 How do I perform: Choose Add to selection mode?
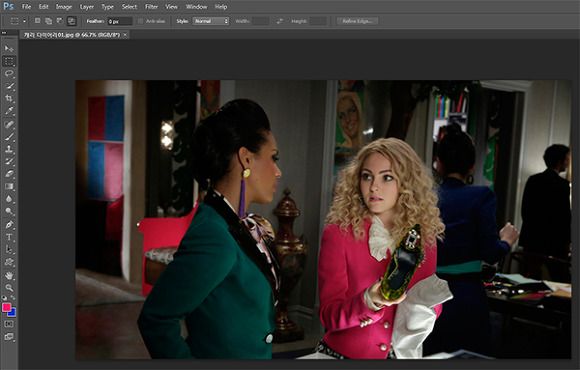pyautogui.click(x=48, y=21)
